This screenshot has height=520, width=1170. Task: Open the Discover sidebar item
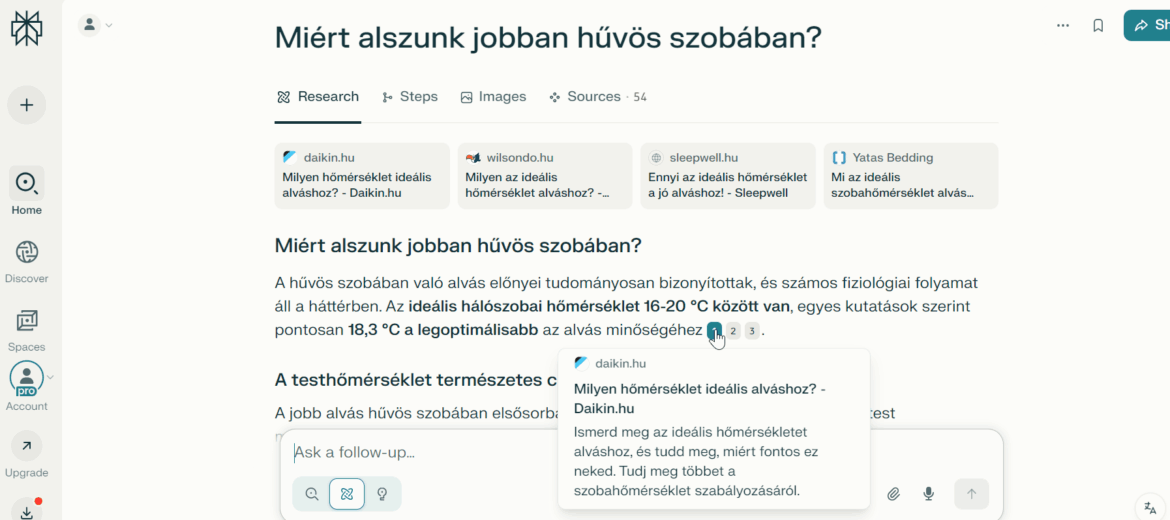(26, 262)
